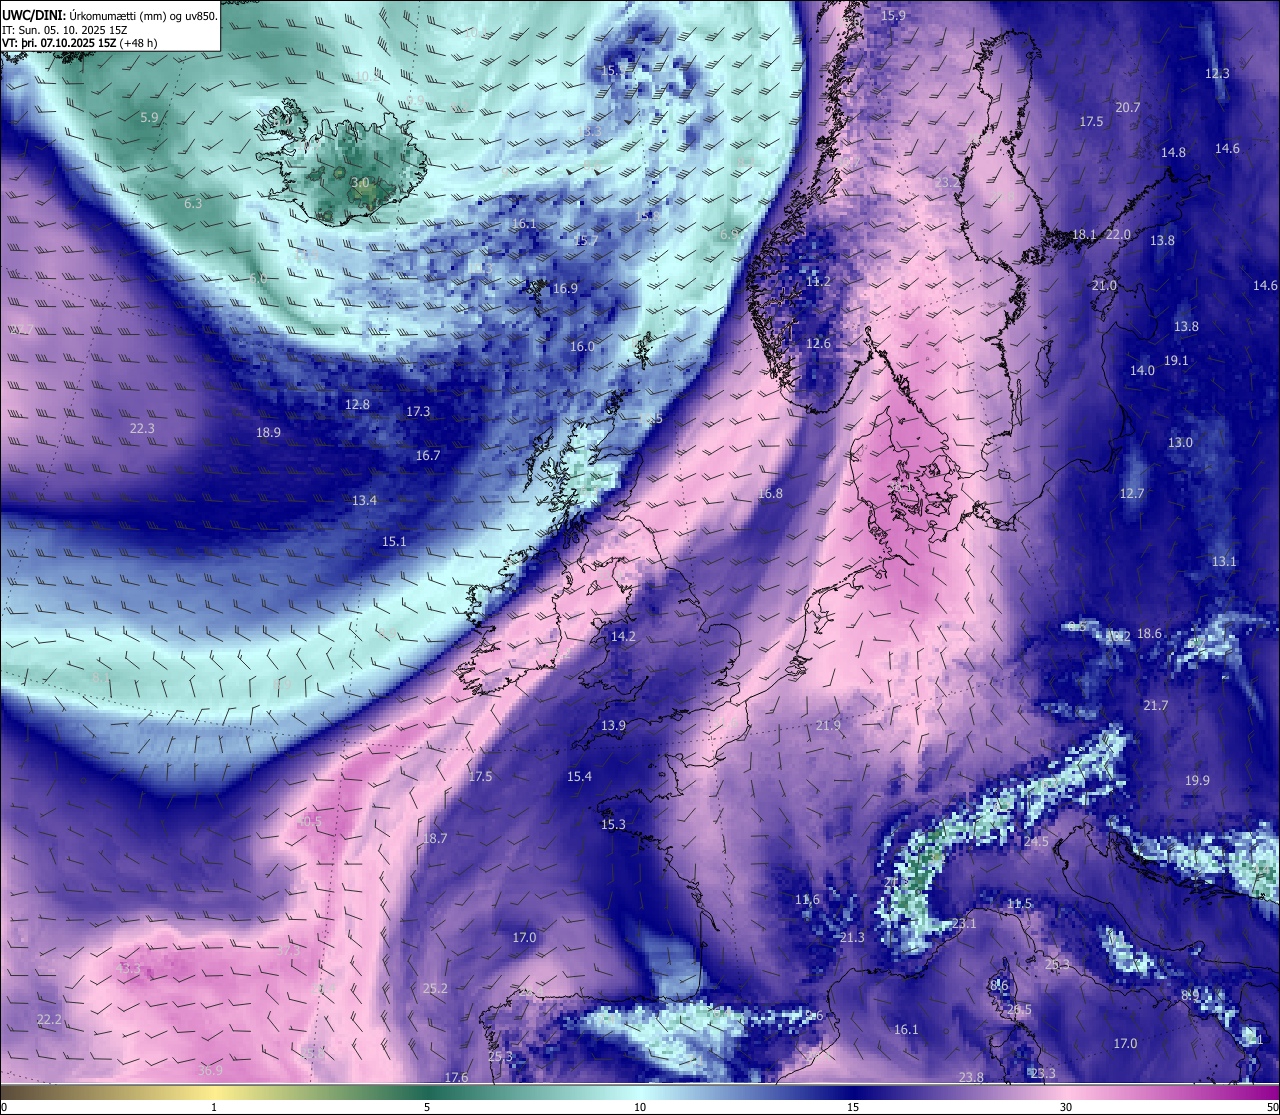The height and width of the screenshot is (1115, 1280).
Task: Click the 22.3 value label
Action: click(142, 429)
